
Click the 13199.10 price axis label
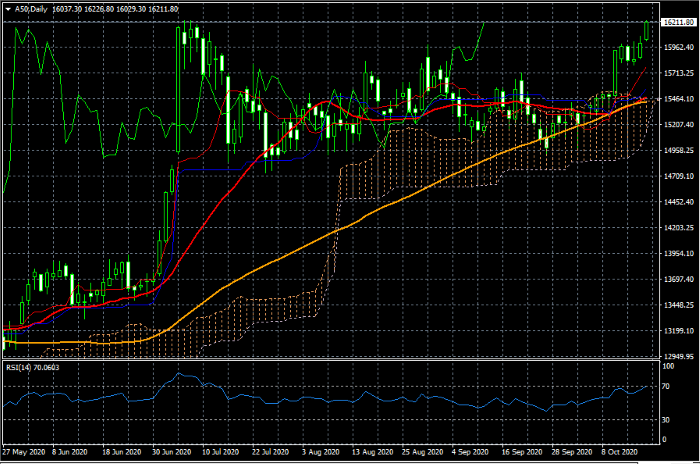point(679,331)
